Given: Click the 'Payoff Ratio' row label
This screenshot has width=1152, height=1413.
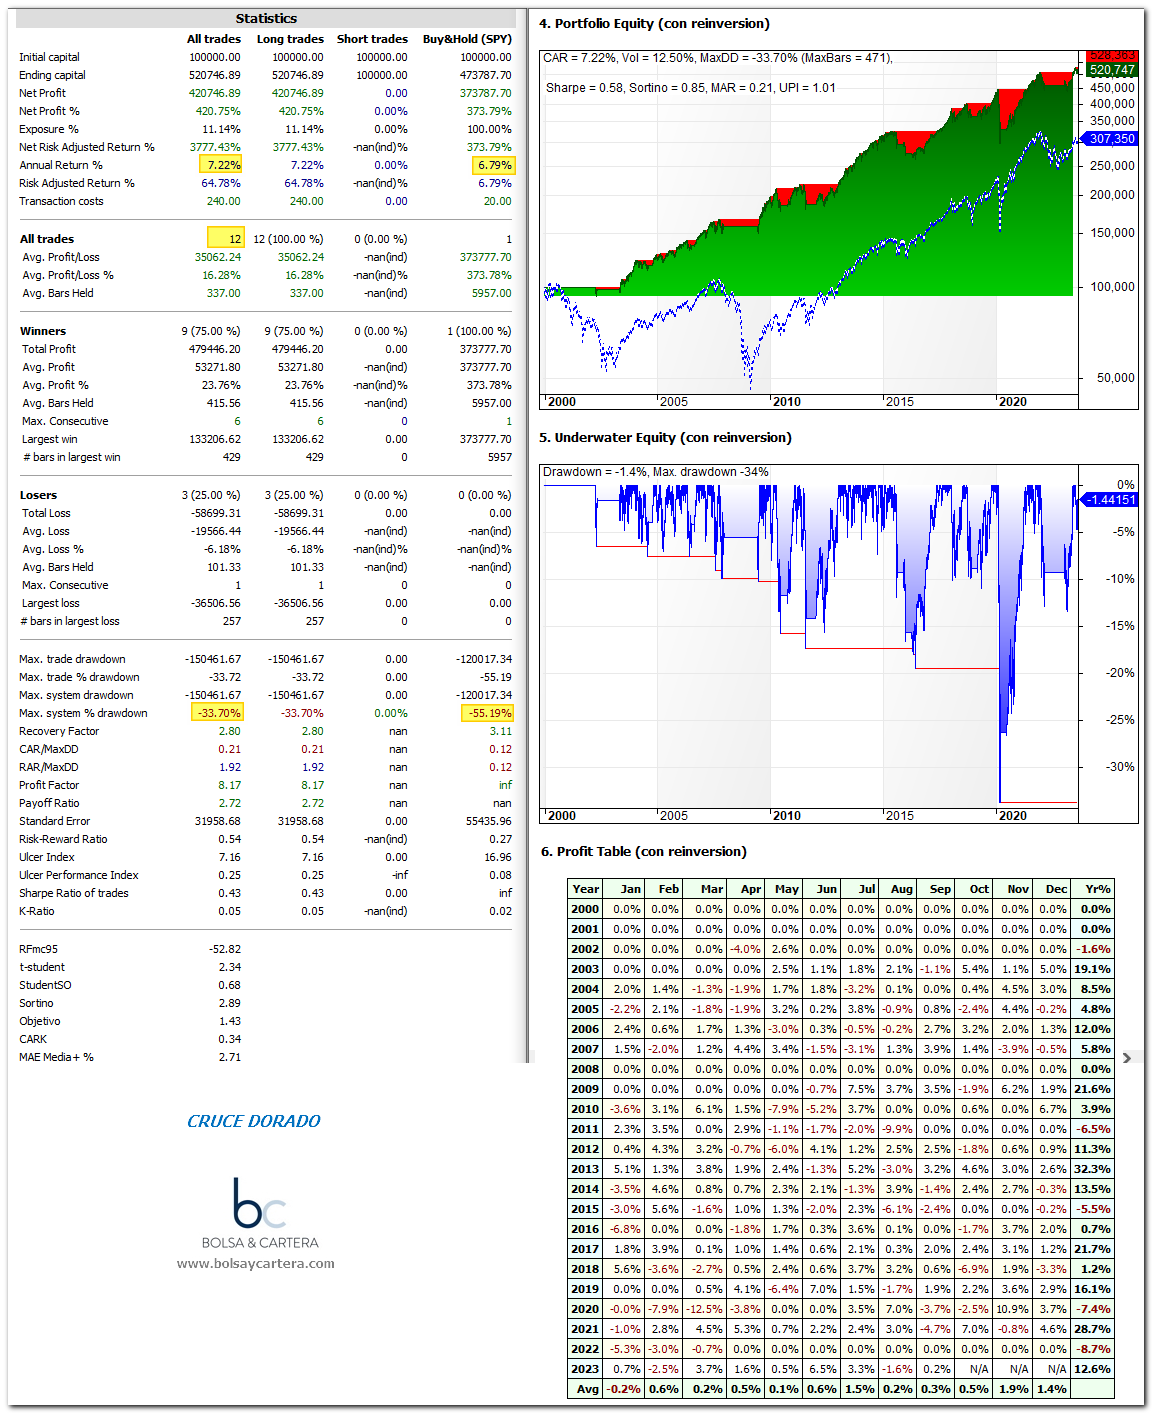Looking at the screenshot, I should tap(49, 803).
